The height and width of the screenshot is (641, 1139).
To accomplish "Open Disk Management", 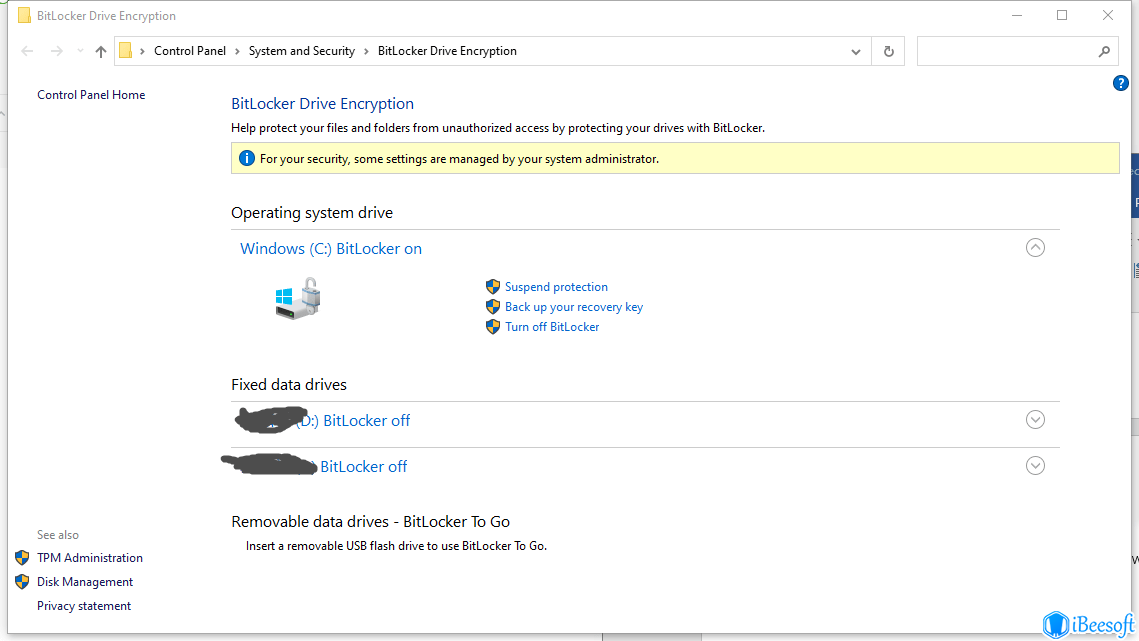I will coord(85,582).
